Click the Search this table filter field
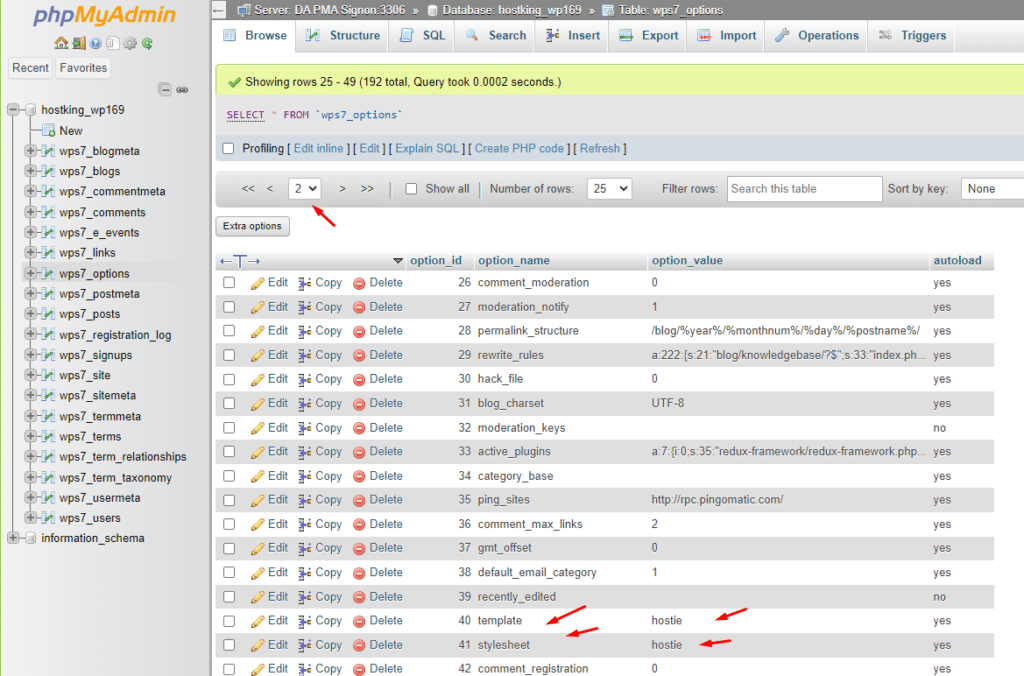Image resolution: width=1024 pixels, height=676 pixels. click(804, 188)
